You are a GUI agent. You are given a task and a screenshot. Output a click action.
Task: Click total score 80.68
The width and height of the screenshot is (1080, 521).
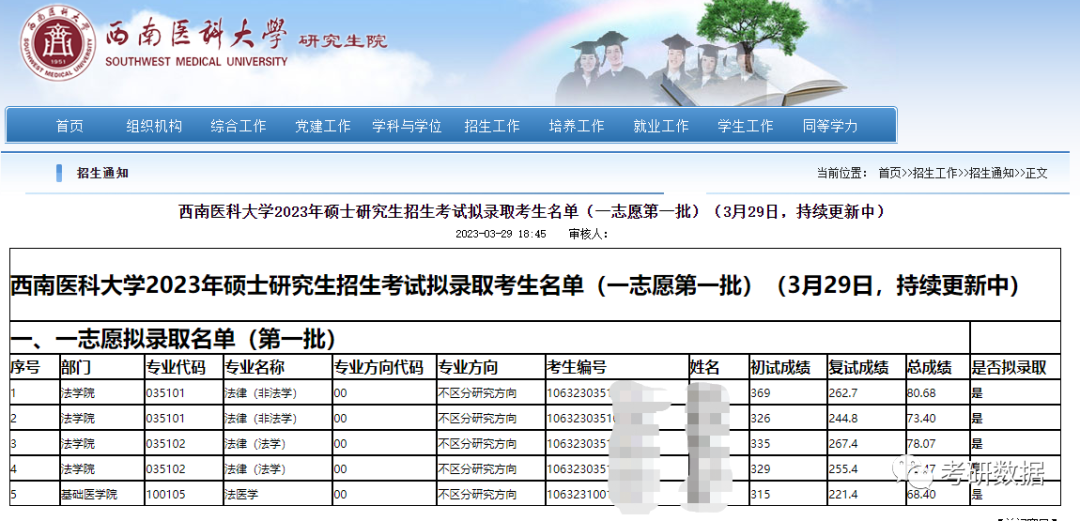pyautogui.click(x=922, y=394)
